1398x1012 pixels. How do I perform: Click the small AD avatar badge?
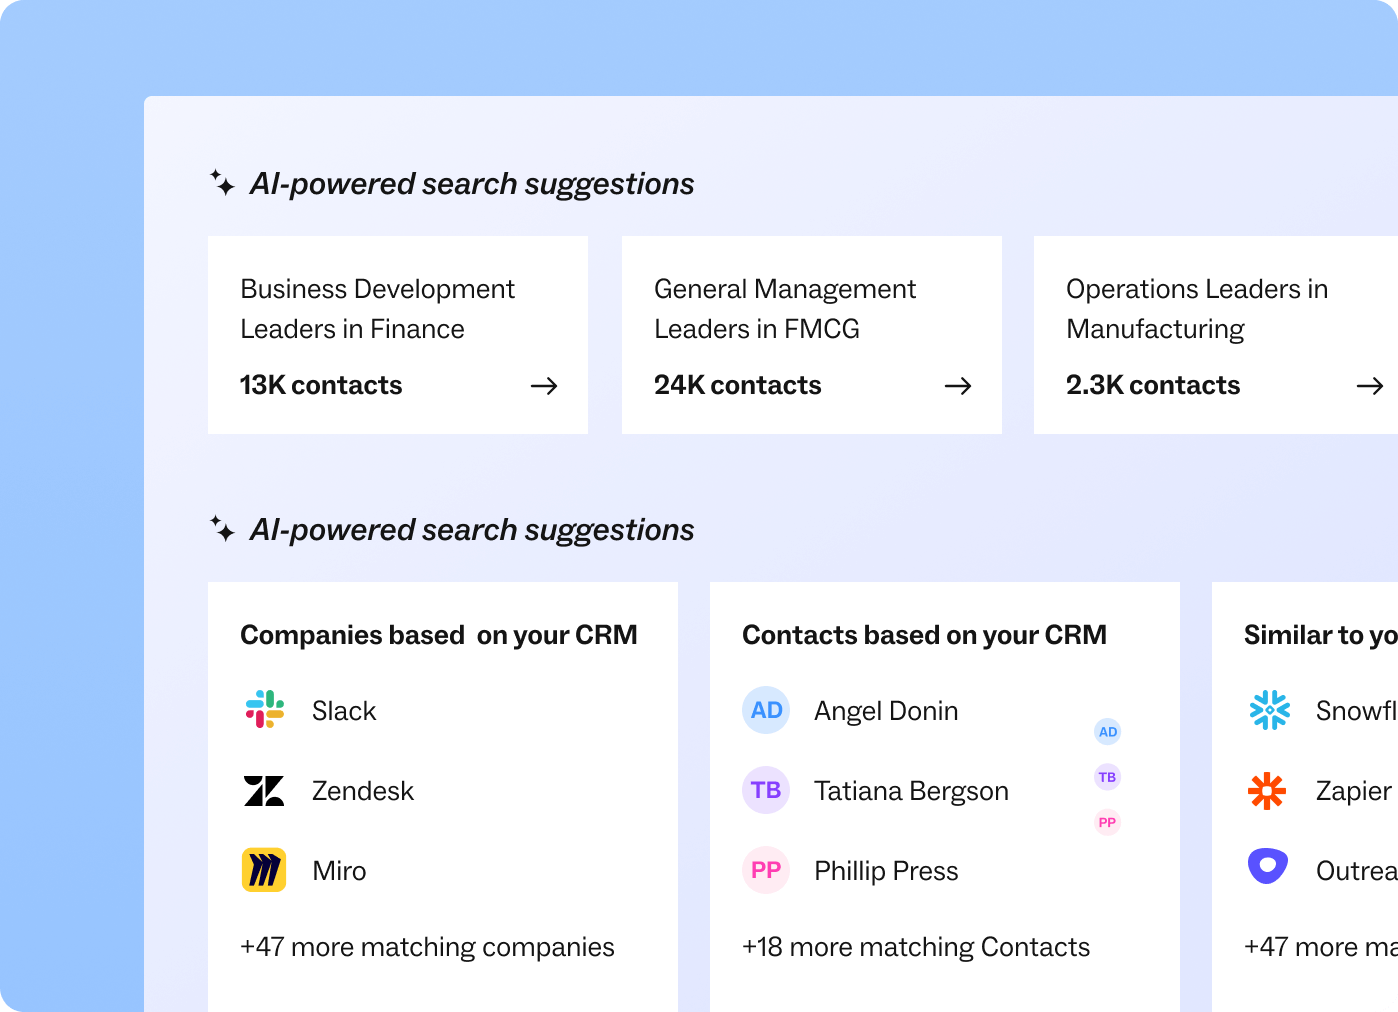tap(1108, 732)
